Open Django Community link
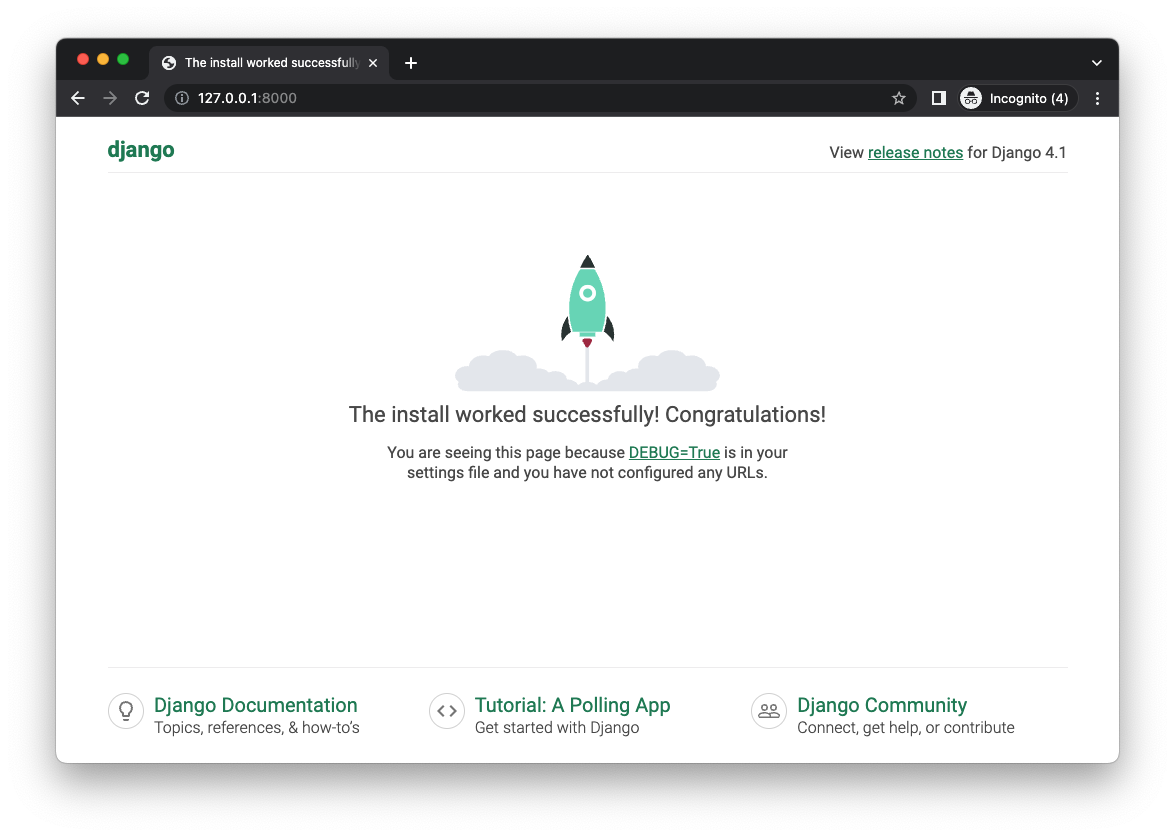1175x837 pixels. pyautogui.click(x=882, y=705)
